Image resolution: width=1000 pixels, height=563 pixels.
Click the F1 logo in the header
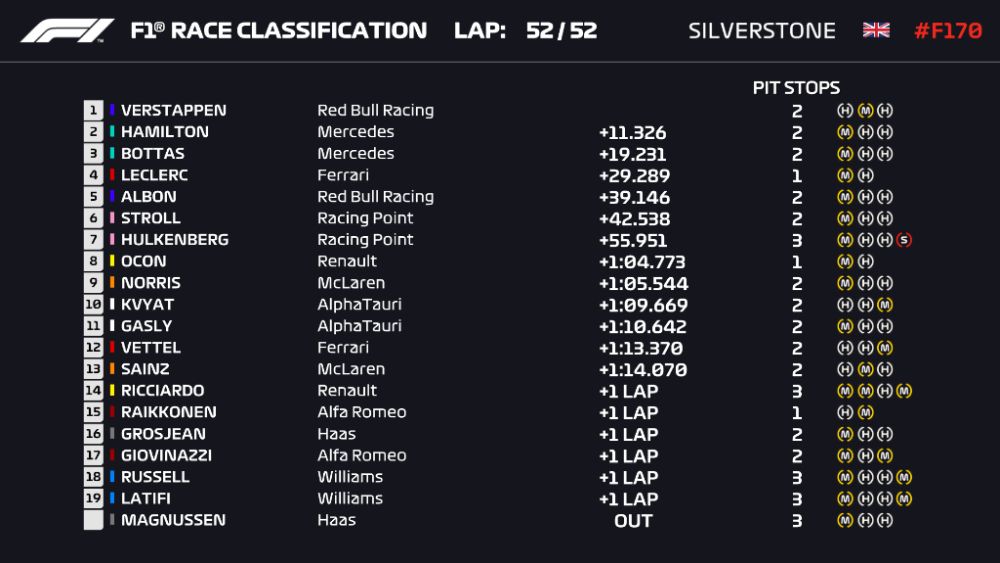tap(67, 31)
